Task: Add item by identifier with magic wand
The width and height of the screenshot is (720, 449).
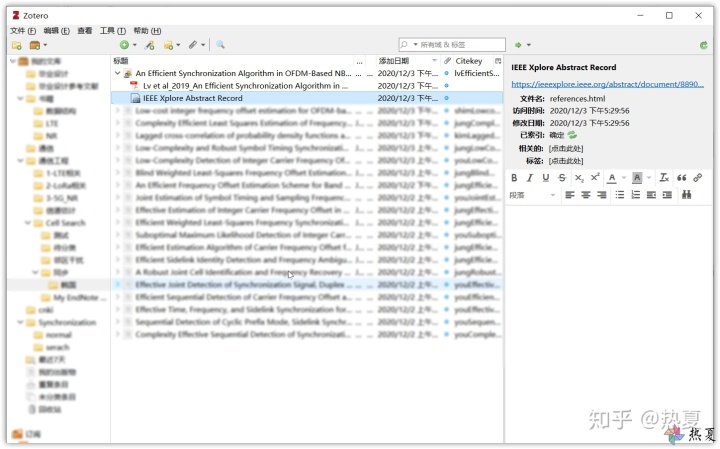Action: pyautogui.click(x=150, y=45)
